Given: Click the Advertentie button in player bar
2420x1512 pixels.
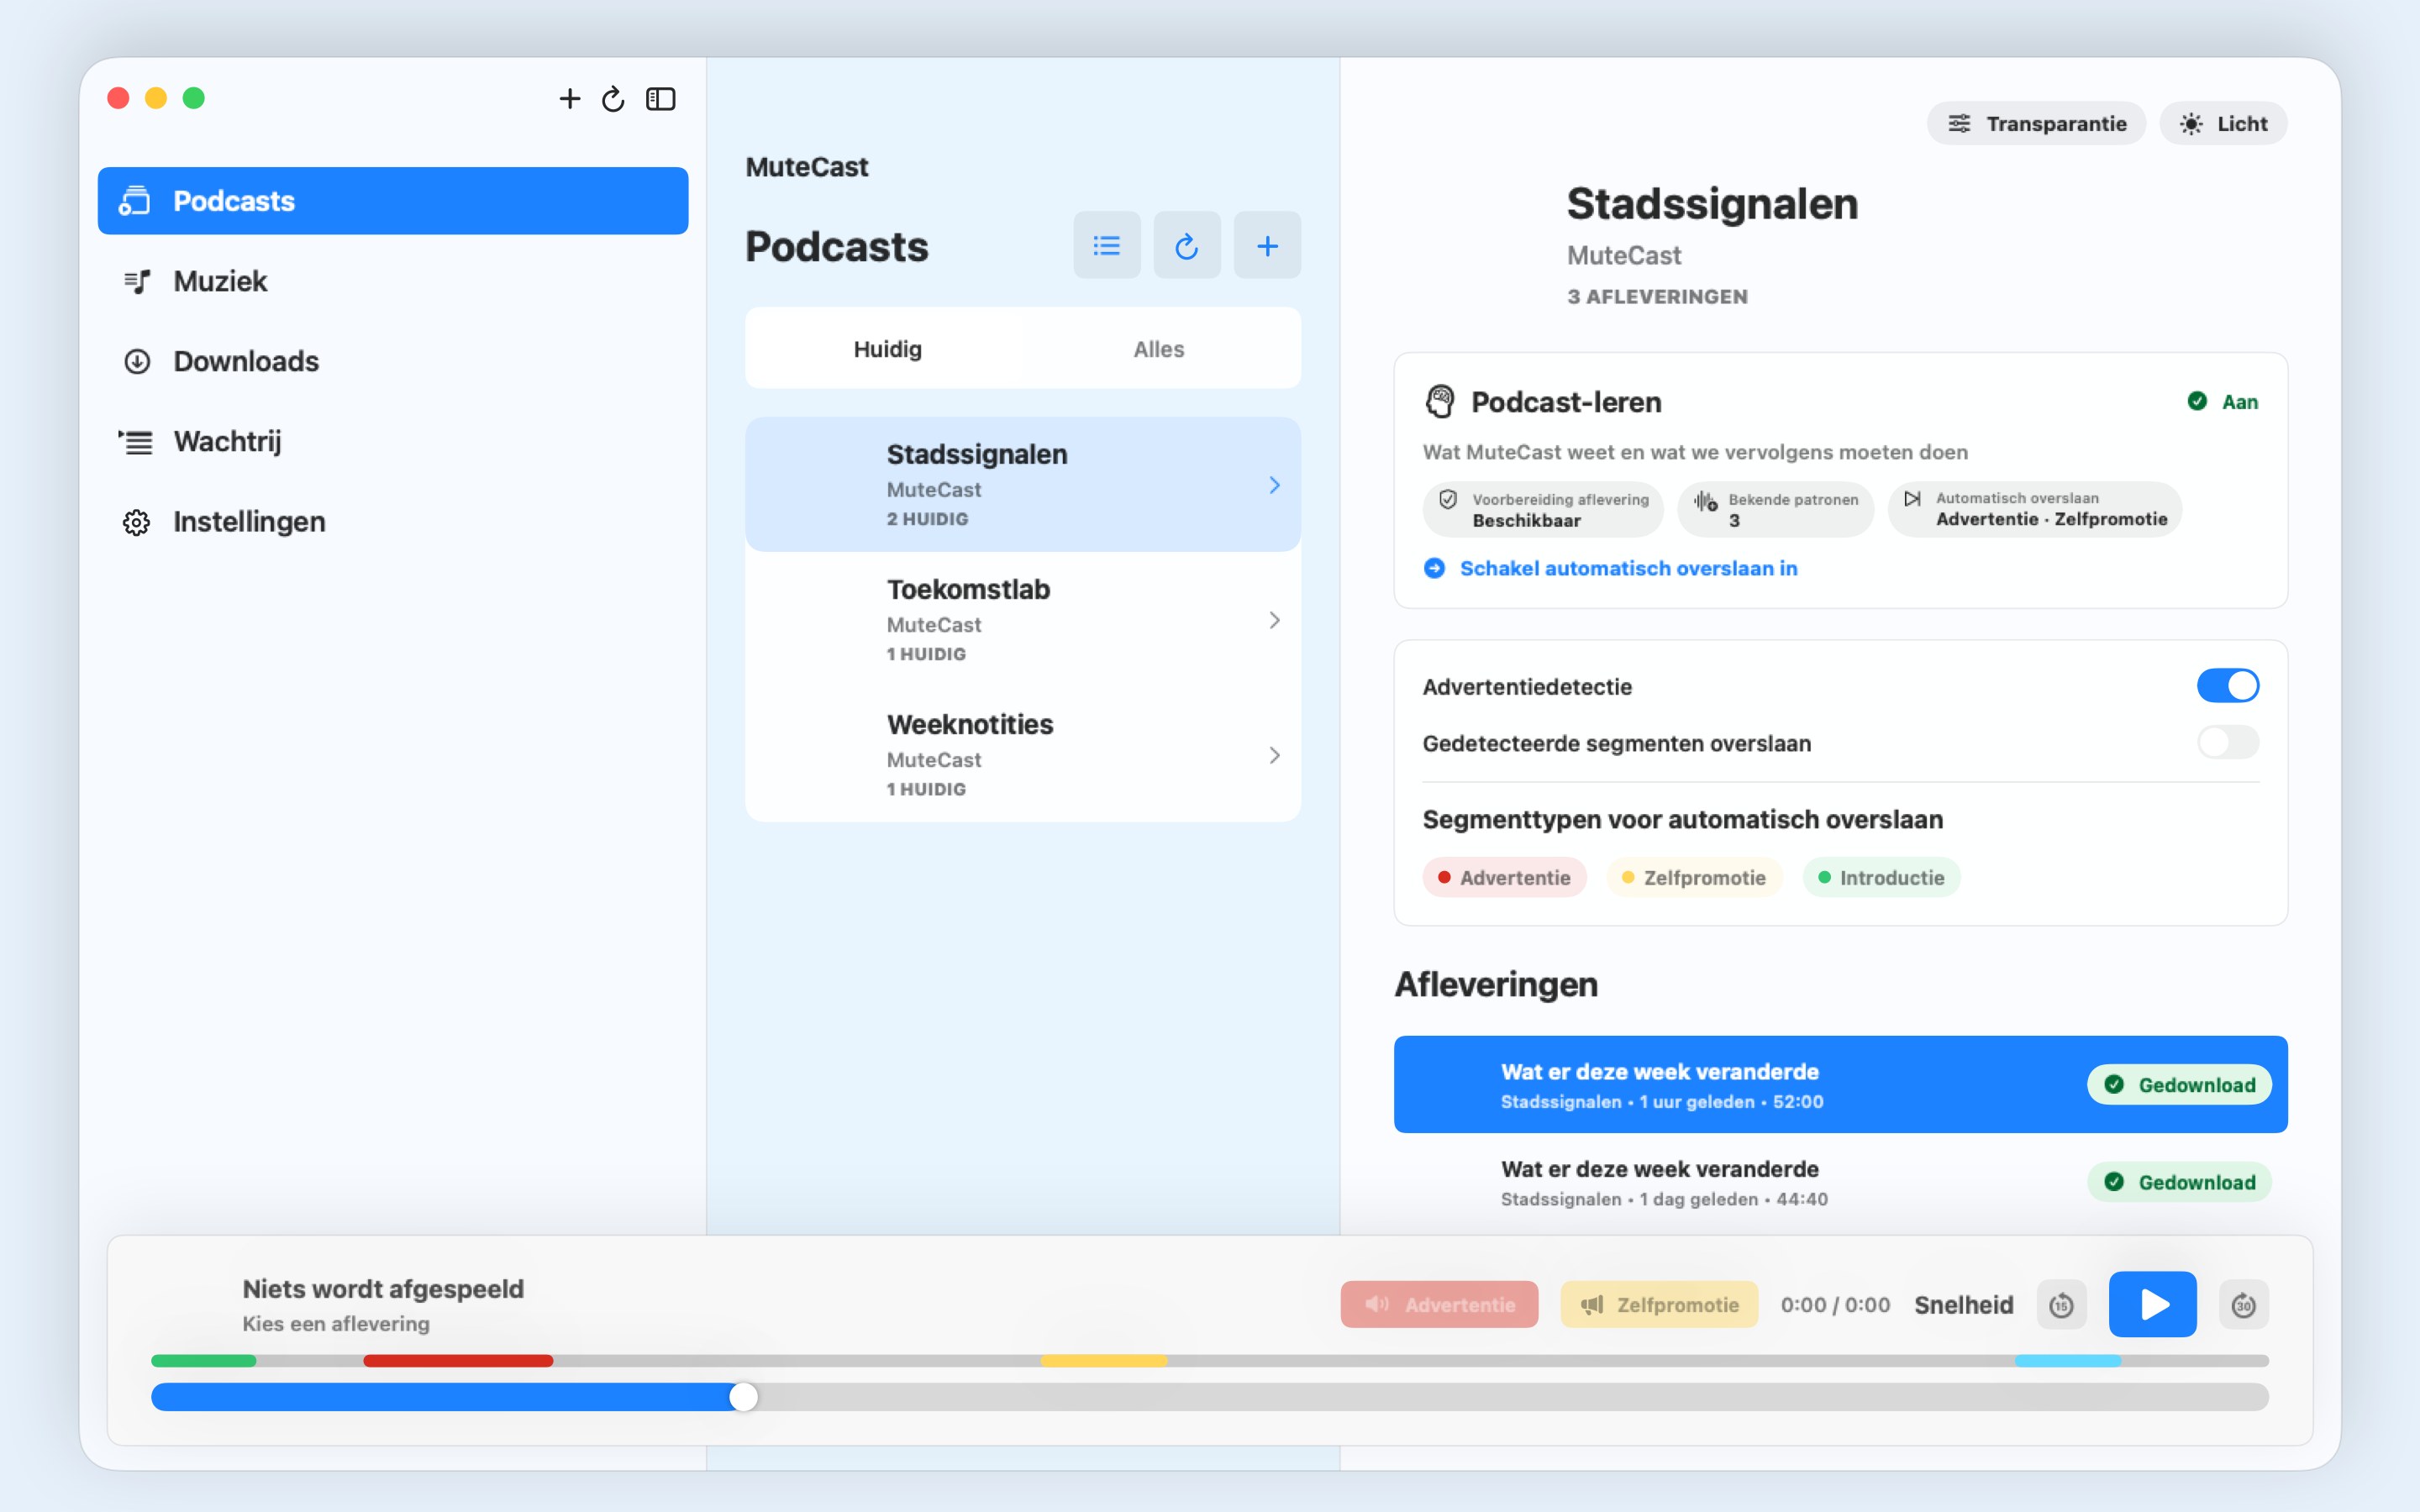Looking at the screenshot, I should 1439,1304.
